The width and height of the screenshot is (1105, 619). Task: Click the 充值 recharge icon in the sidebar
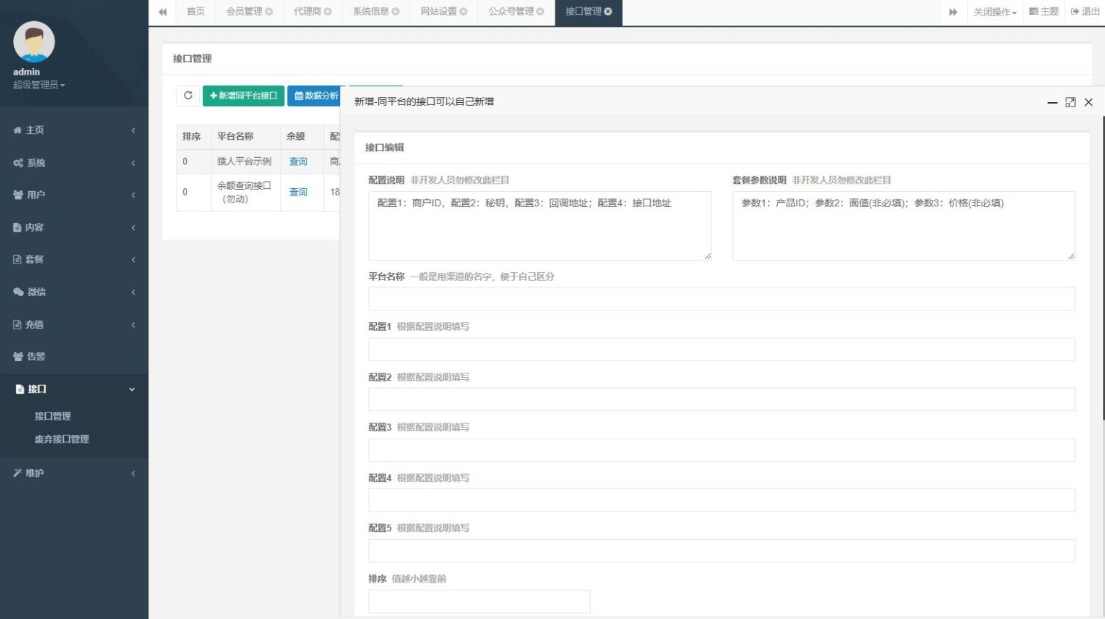17,323
